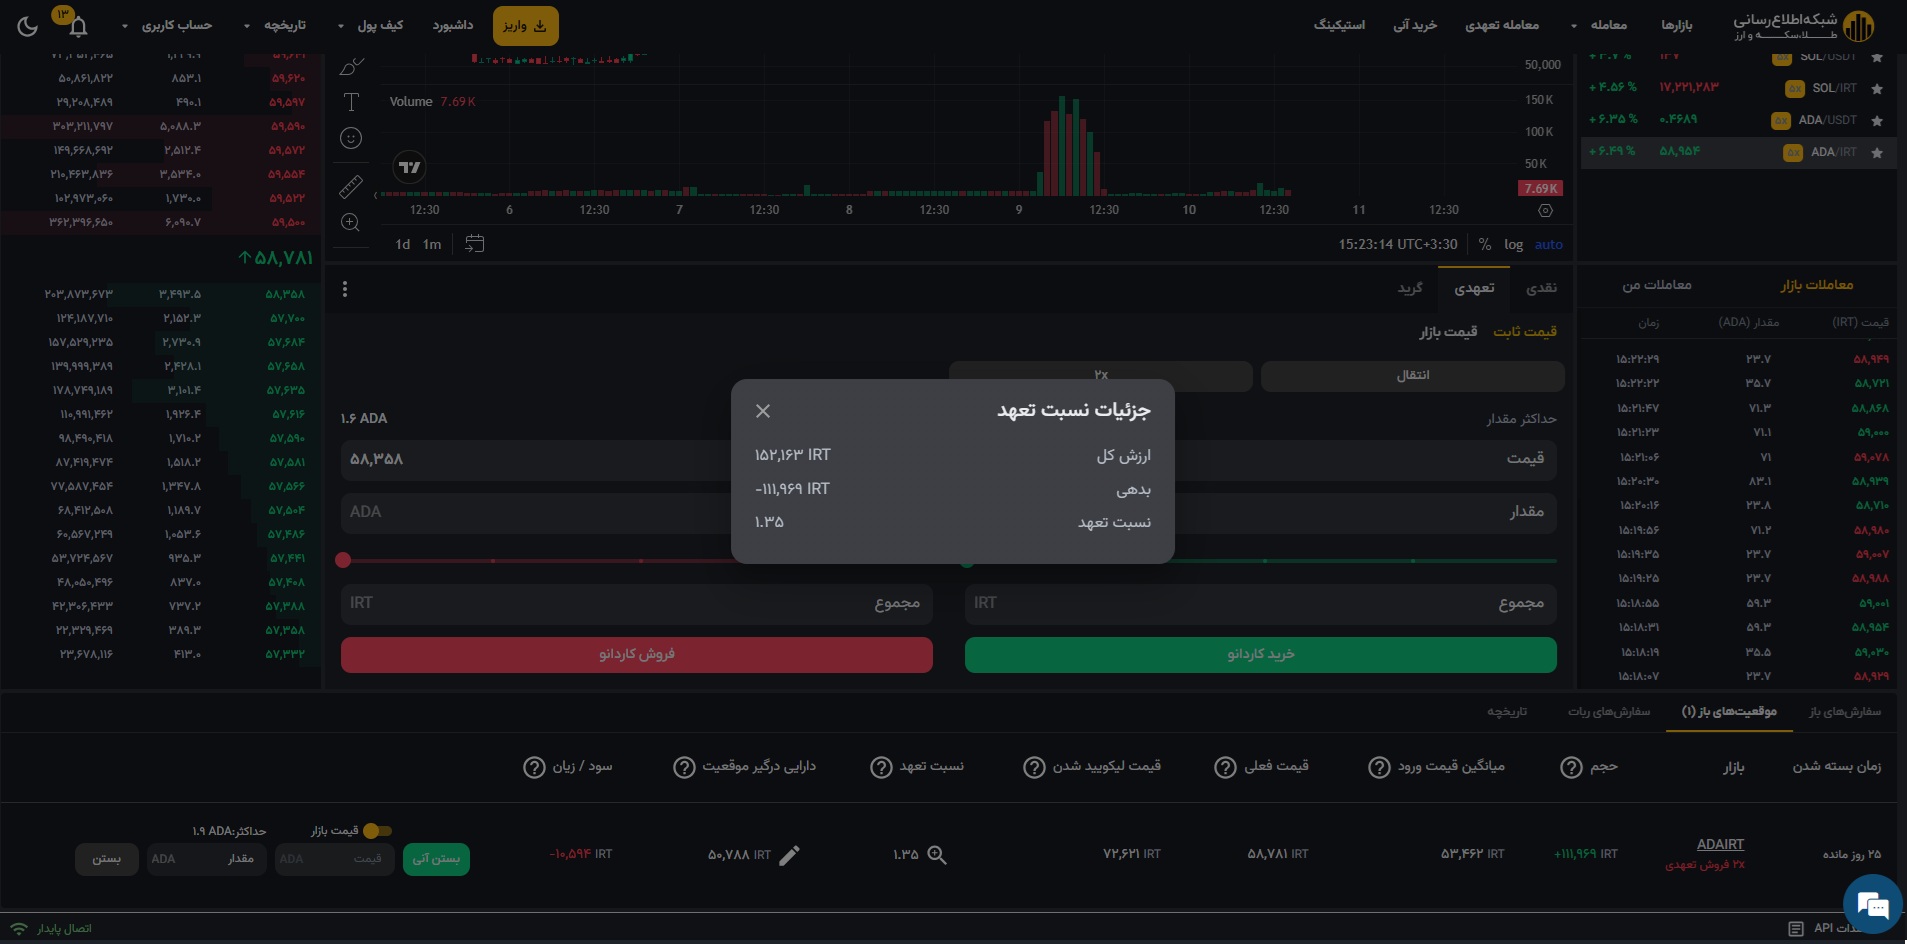The height and width of the screenshot is (944, 1907).
Task: Expand the معامله dropdown in navbar
Action: [x=1599, y=25]
